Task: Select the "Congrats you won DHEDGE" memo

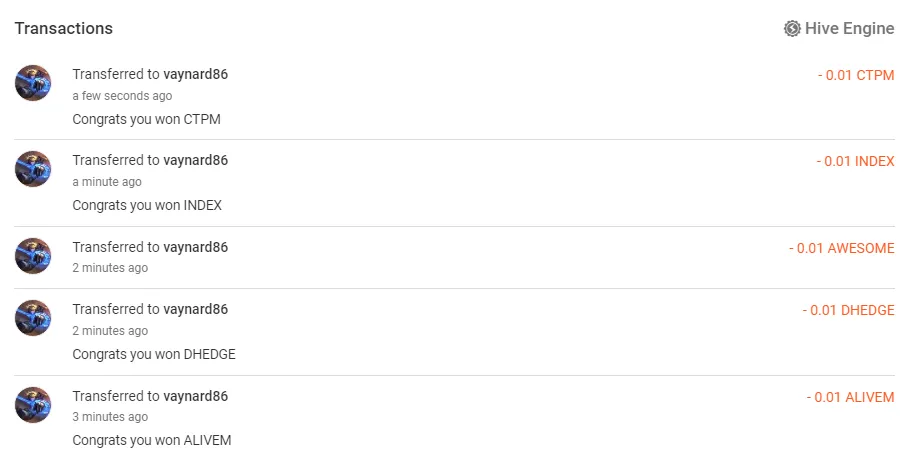Action: (154, 354)
